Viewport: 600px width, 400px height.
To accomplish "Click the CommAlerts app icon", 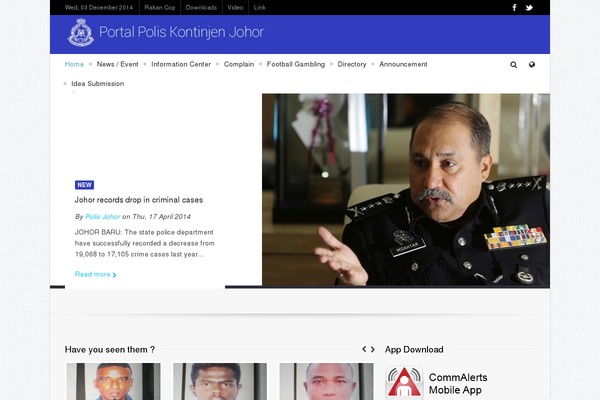I will [404, 382].
